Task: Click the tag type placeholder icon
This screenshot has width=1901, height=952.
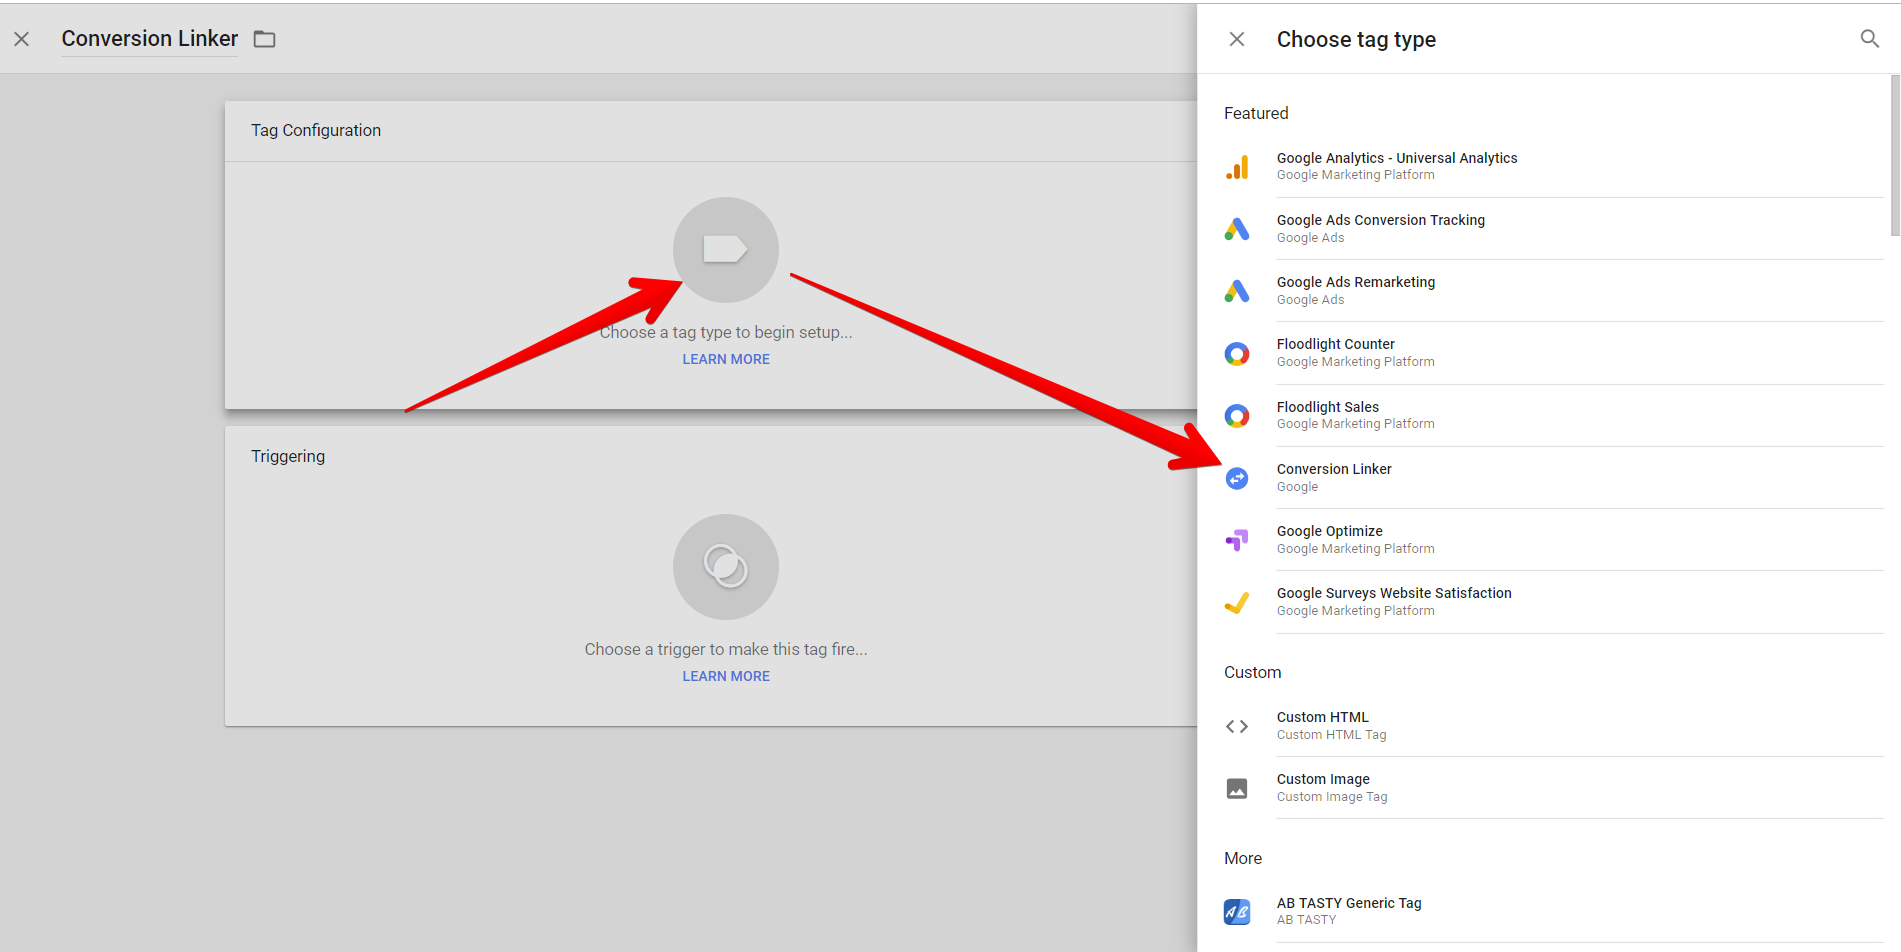Action: 726,249
